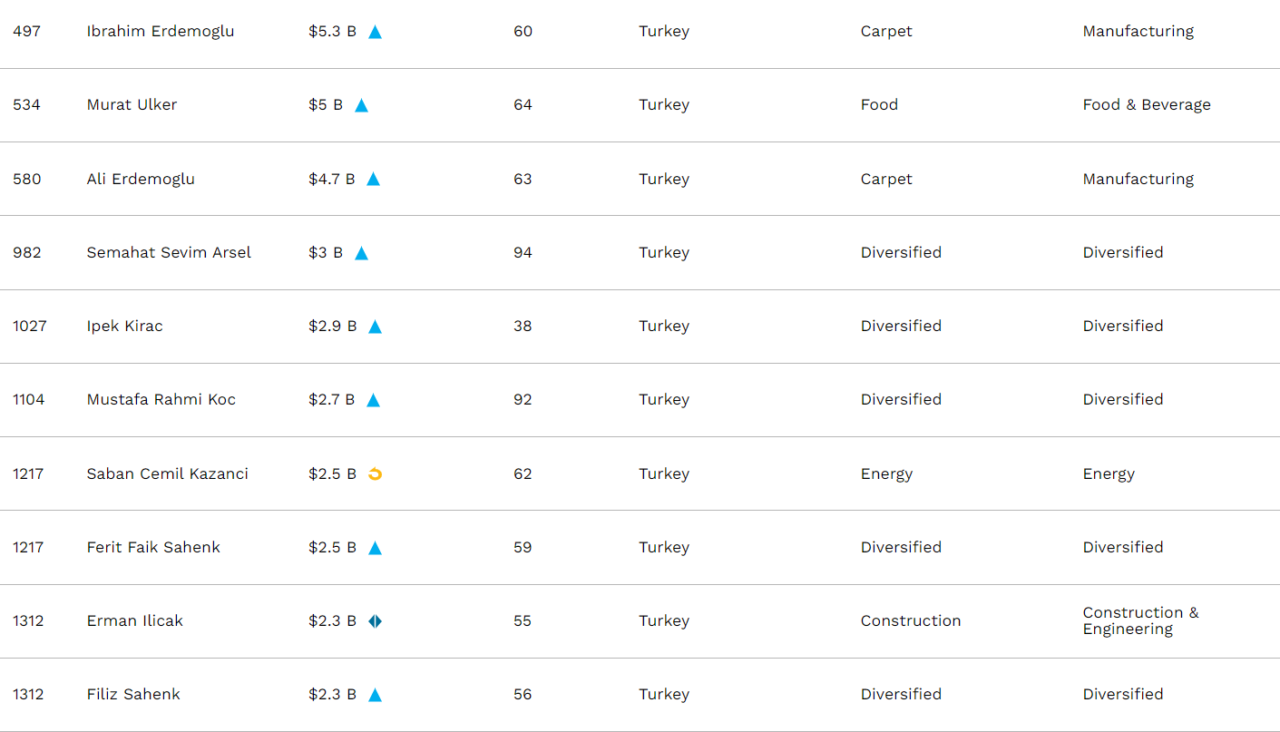Click the up arrow in Filiz Sahenk's row
This screenshot has height=732, width=1280.
tap(375, 695)
